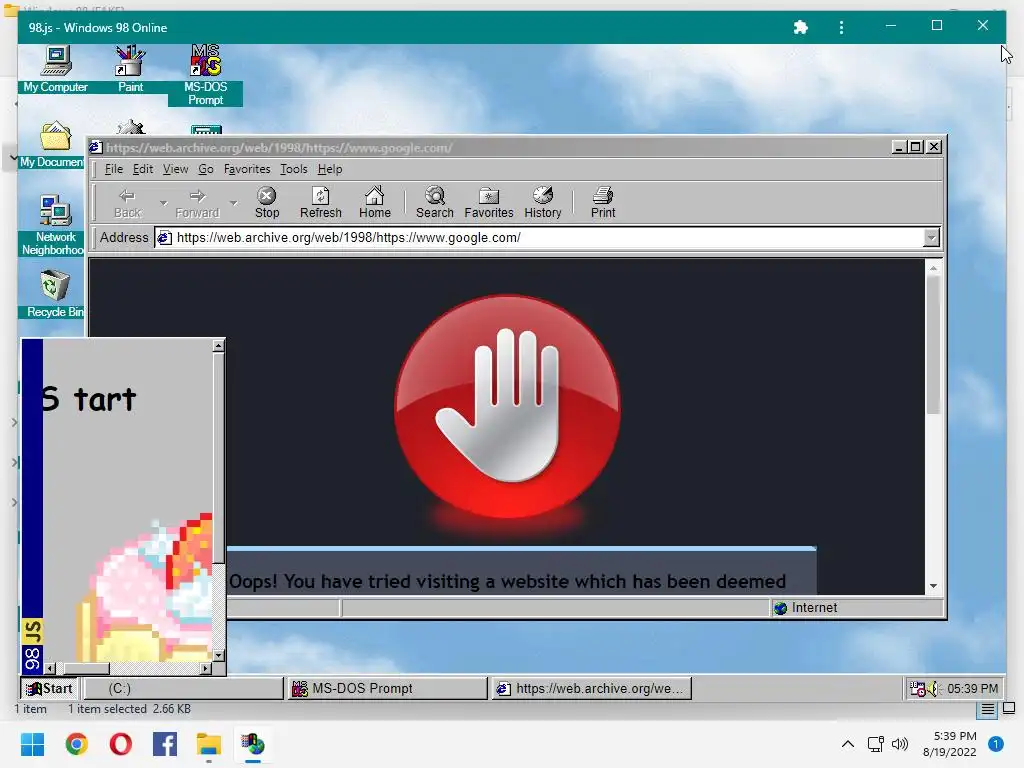Click the Windows 98 tray volume icon

click(x=934, y=688)
